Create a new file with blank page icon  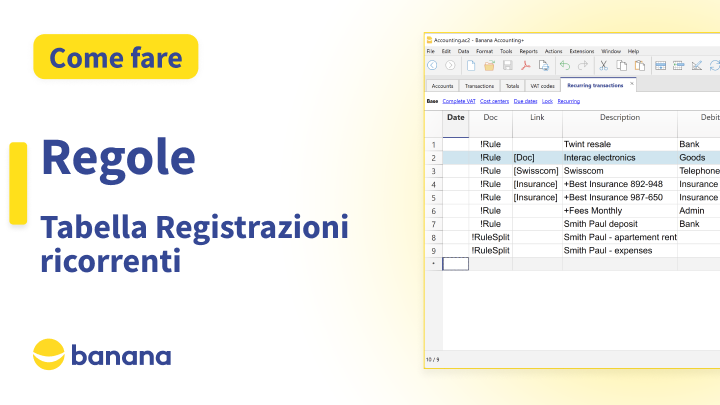pyautogui.click(x=471, y=66)
